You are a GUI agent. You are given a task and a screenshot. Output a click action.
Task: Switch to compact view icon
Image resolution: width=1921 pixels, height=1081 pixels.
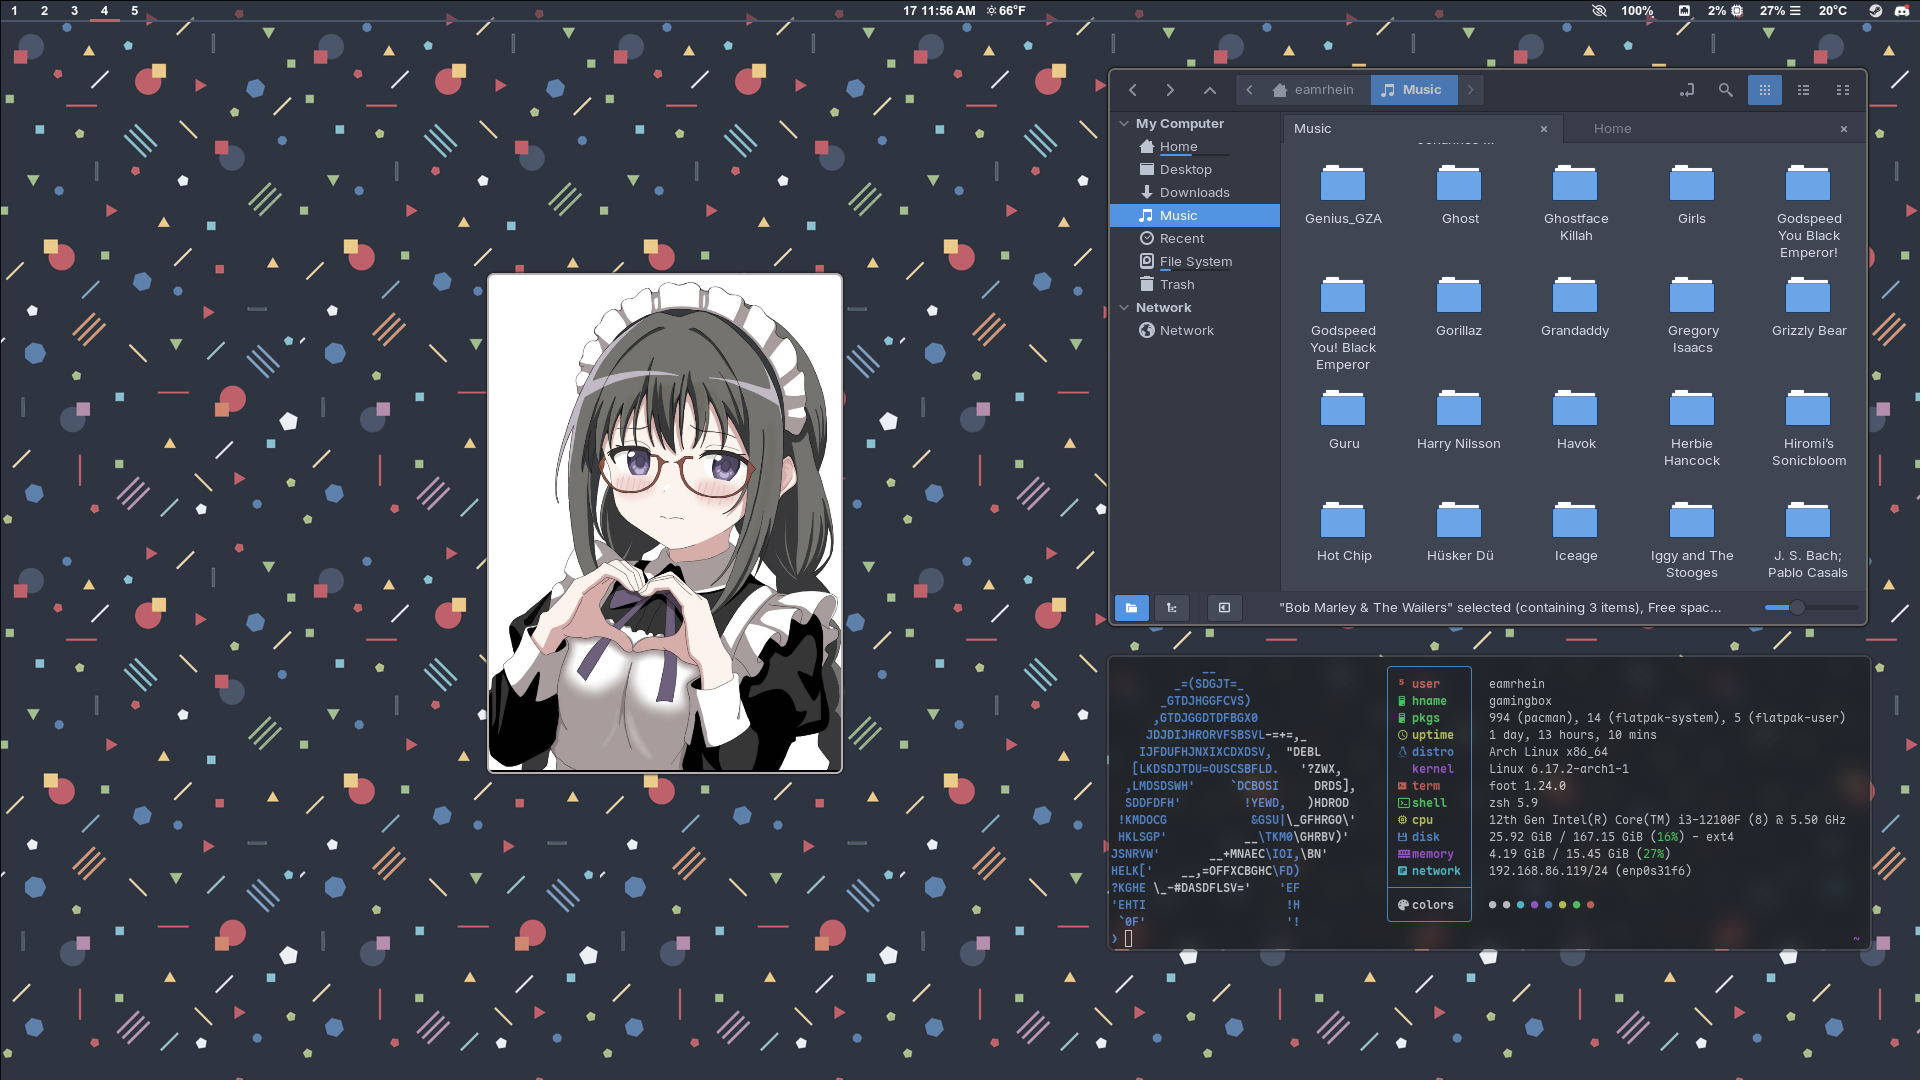coord(1842,90)
